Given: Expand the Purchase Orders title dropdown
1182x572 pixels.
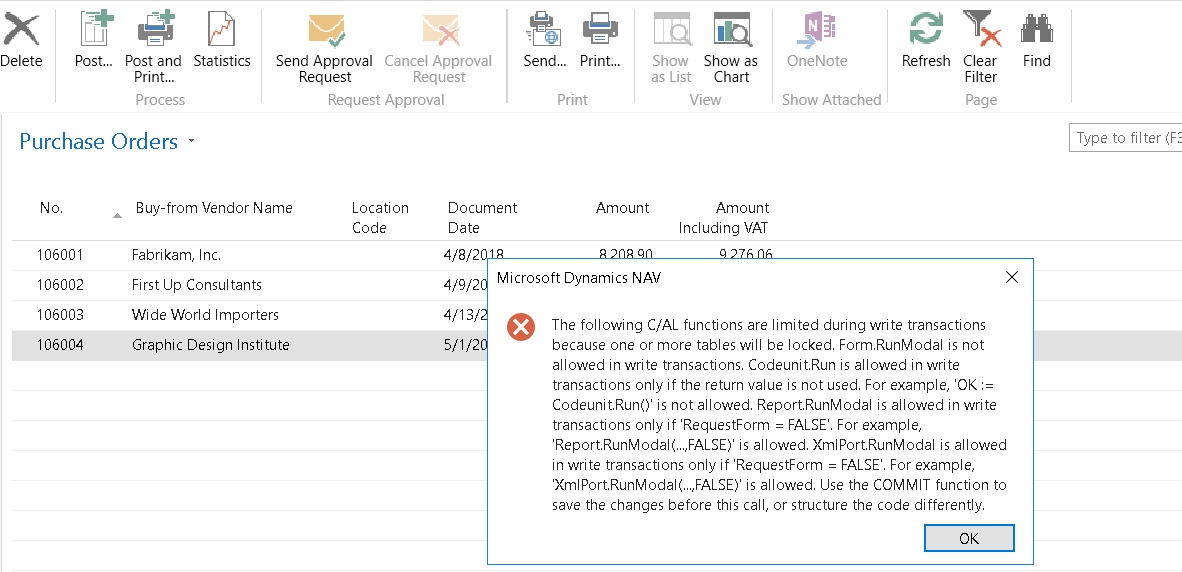Looking at the screenshot, I should [x=191, y=141].
